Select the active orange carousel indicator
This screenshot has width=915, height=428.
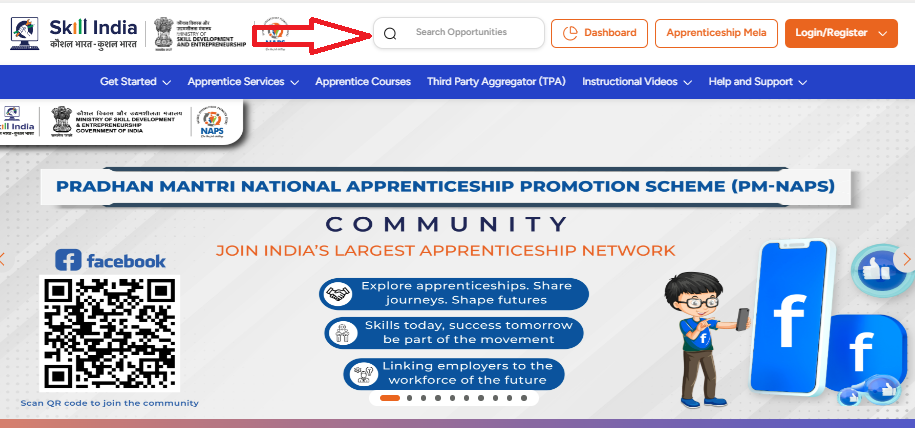pos(390,398)
